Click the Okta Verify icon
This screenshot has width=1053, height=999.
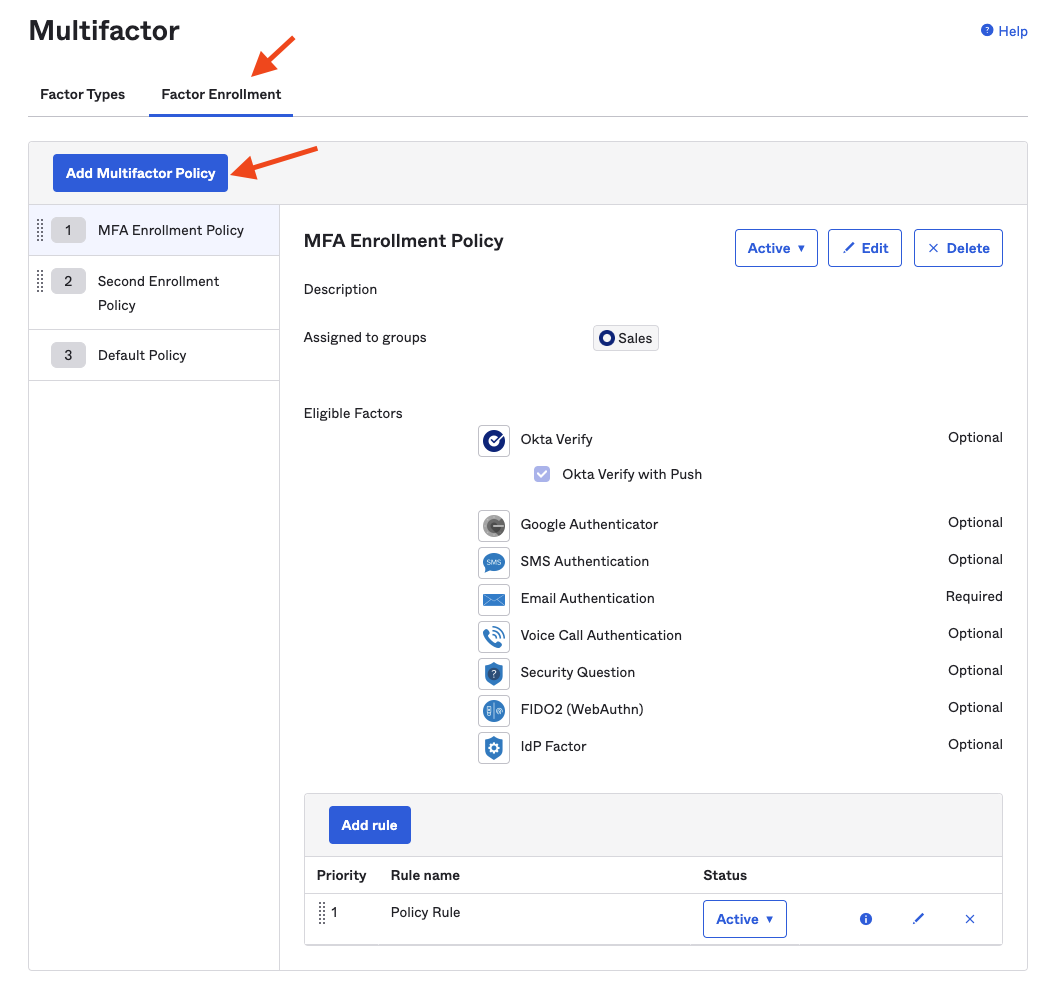coord(493,440)
